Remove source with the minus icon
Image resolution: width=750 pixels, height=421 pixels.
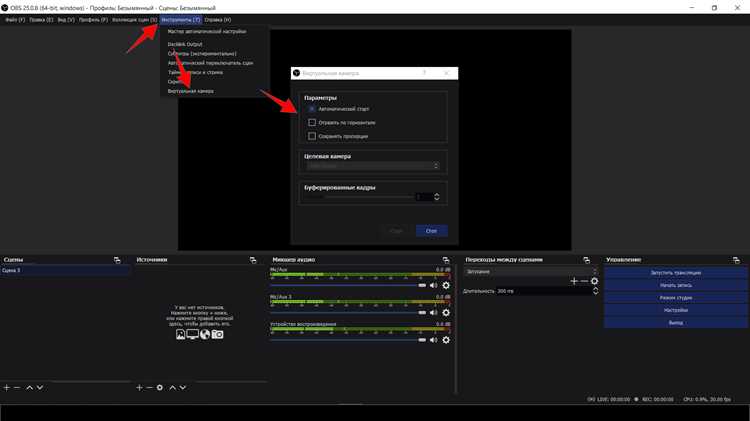[x=149, y=388]
